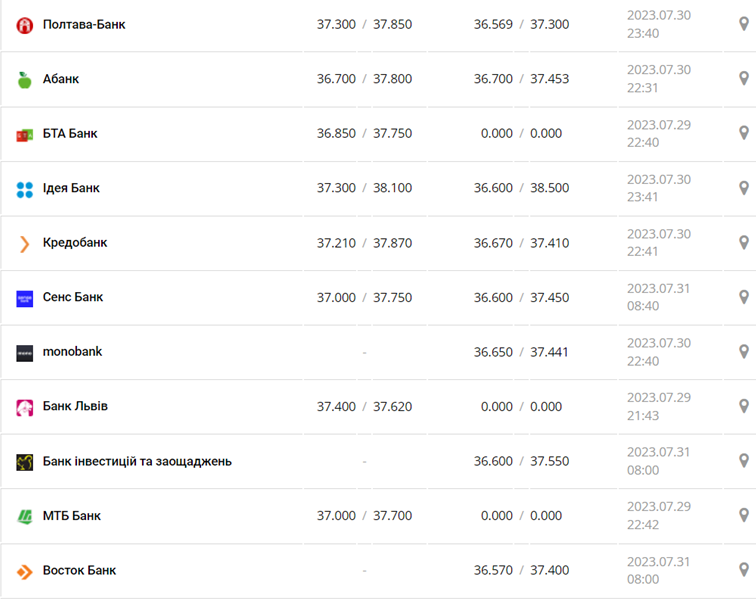Click the Банк Львів name link
The width and height of the screenshot is (756, 599).
click(75, 406)
